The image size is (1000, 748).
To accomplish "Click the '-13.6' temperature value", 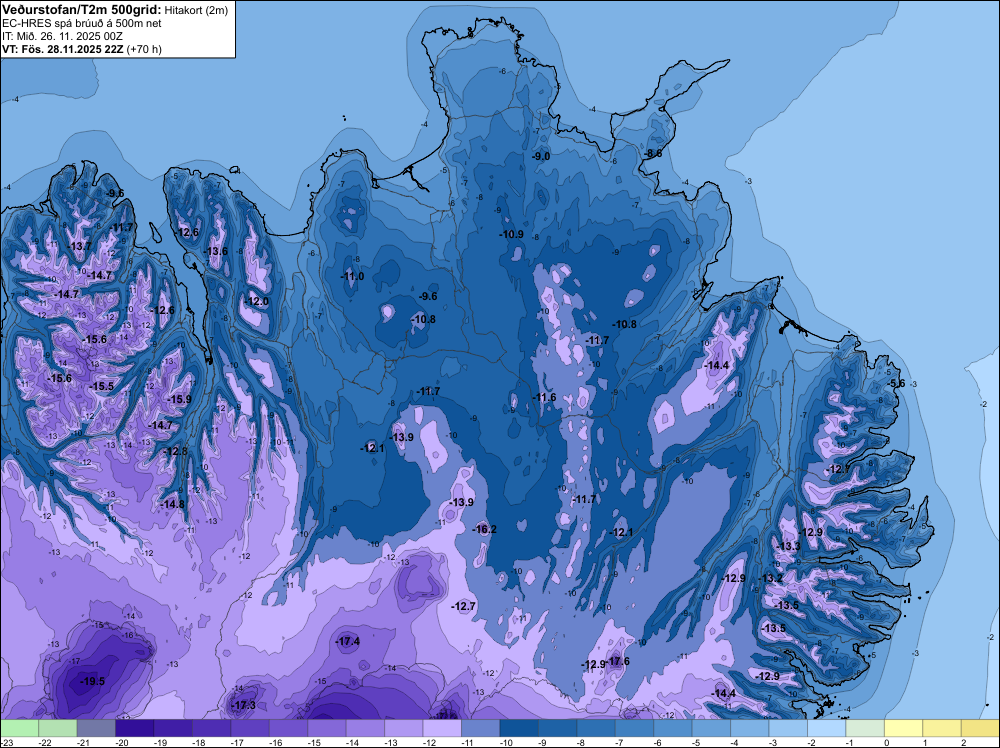I will [216, 251].
